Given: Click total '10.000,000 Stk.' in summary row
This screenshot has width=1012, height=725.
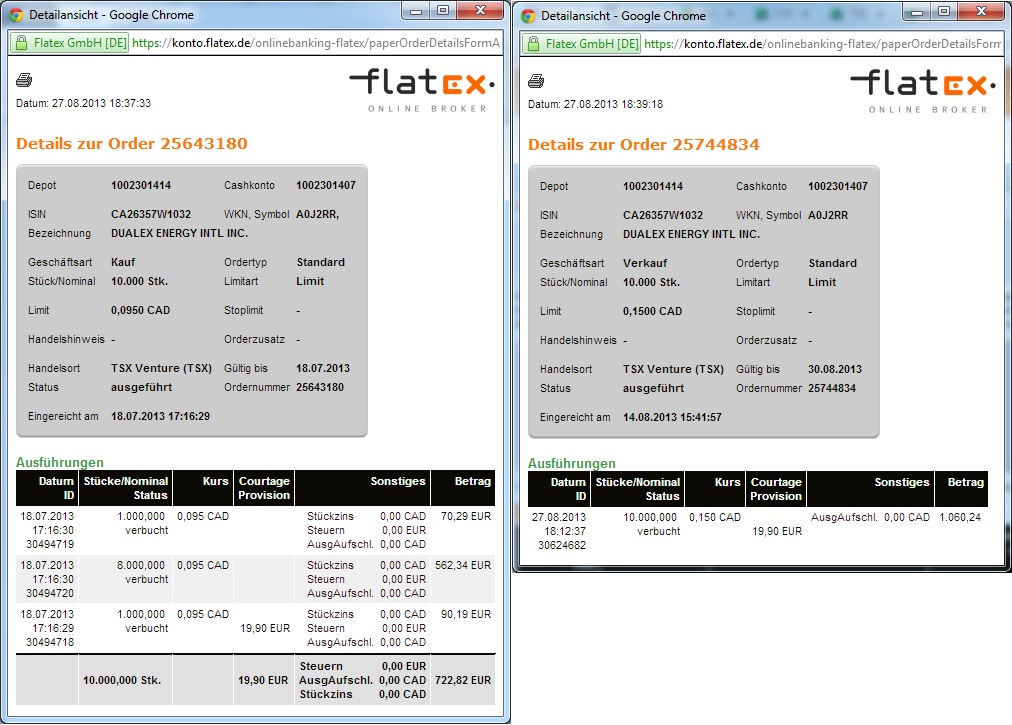Looking at the screenshot, I should tap(122, 680).
